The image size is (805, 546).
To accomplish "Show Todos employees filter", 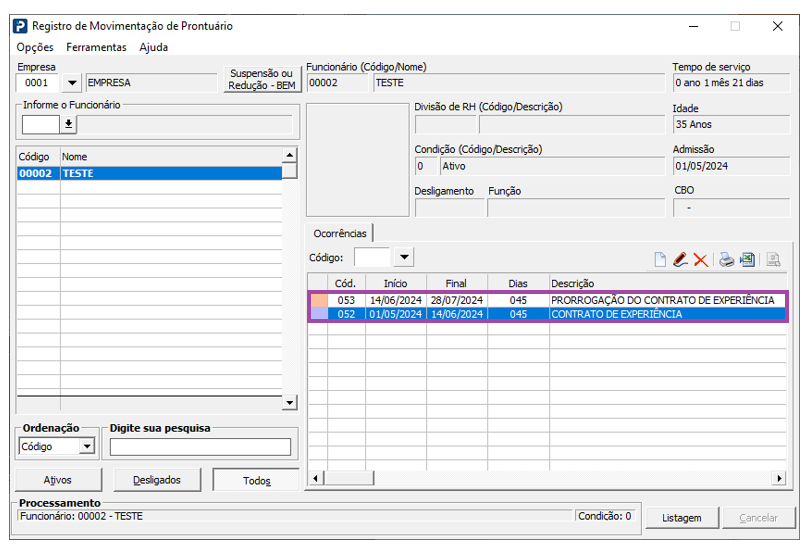I will click(256, 480).
